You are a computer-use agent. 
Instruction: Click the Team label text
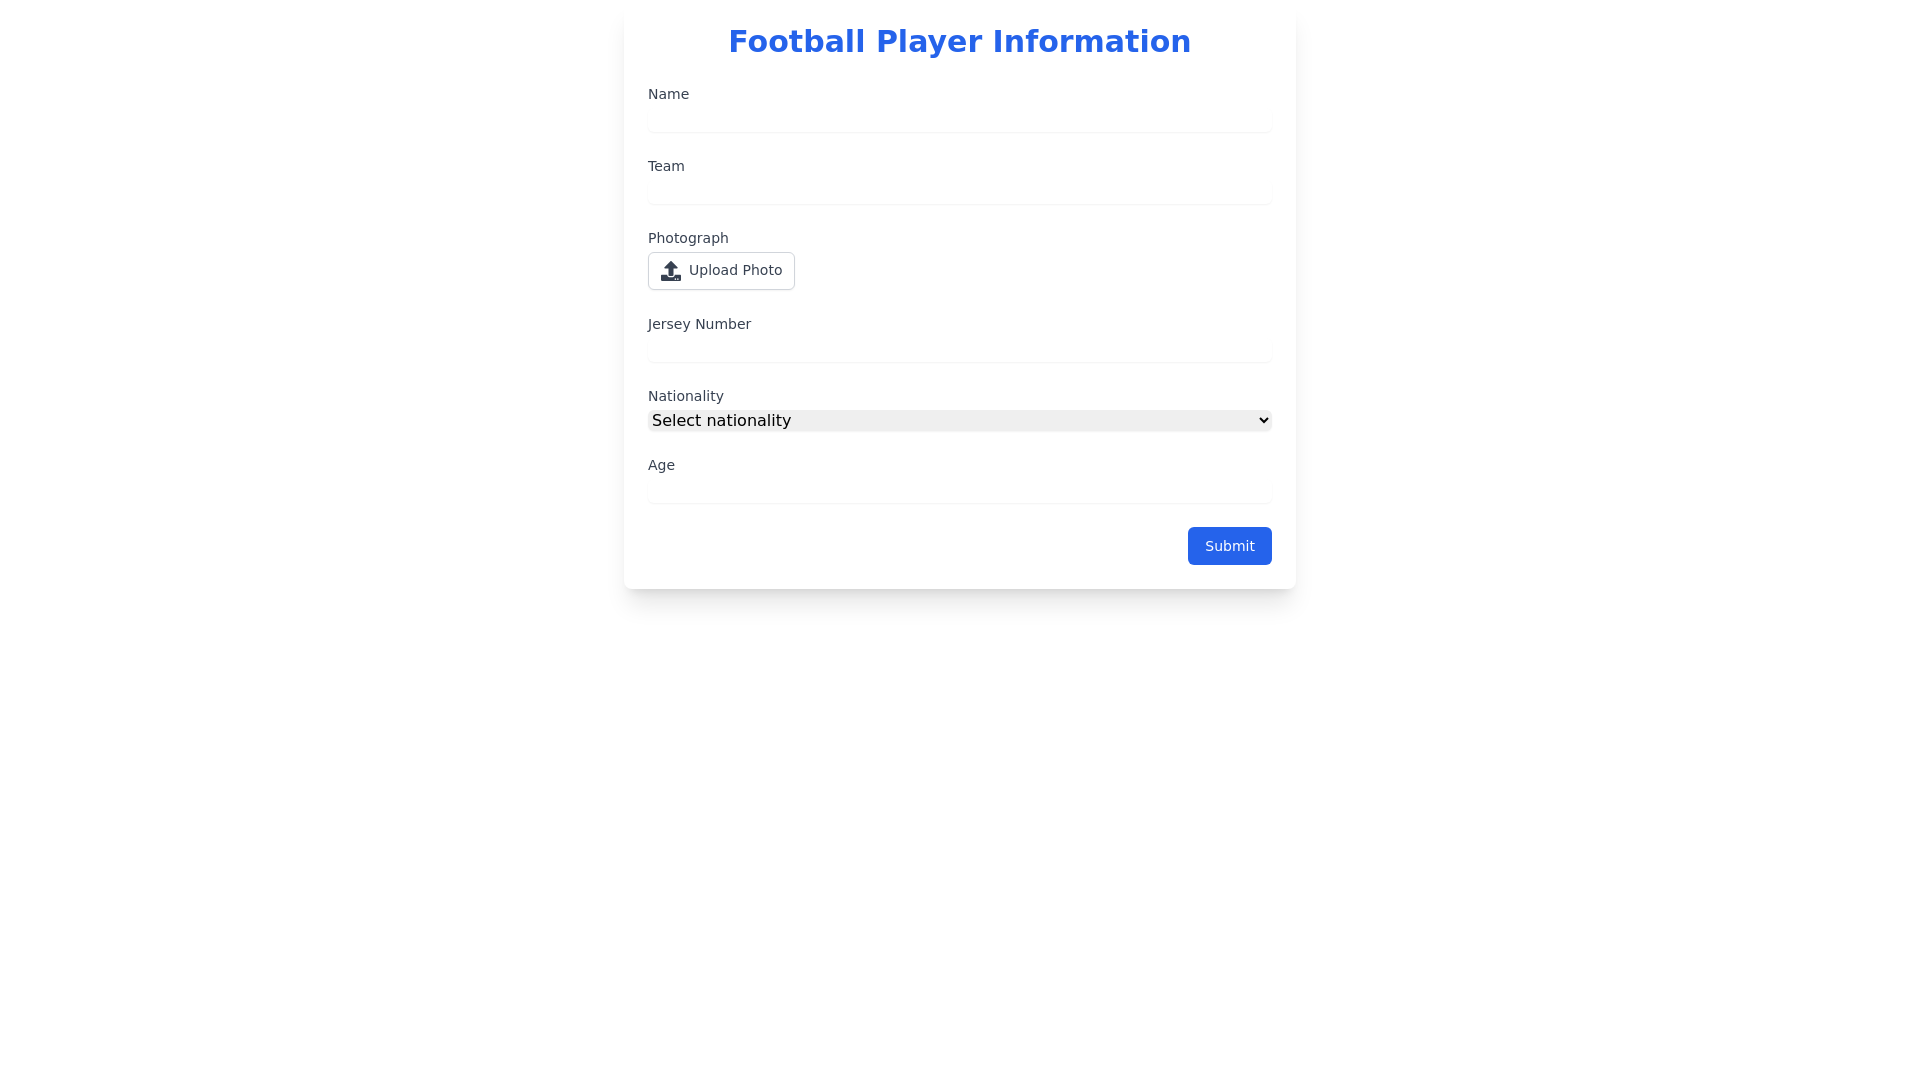(x=666, y=166)
